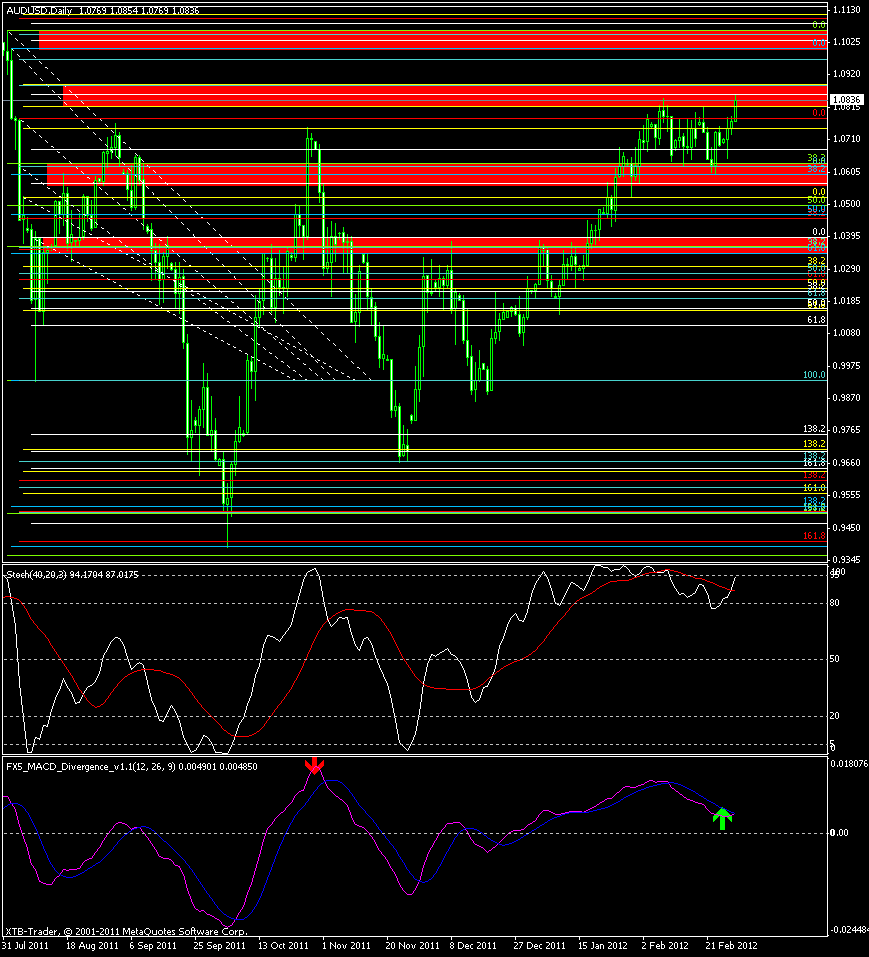This screenshot has width=869, height=957.
Task: Click the red 161.8 Fibonacci label near the chart bottom
Action: [814, 536]
